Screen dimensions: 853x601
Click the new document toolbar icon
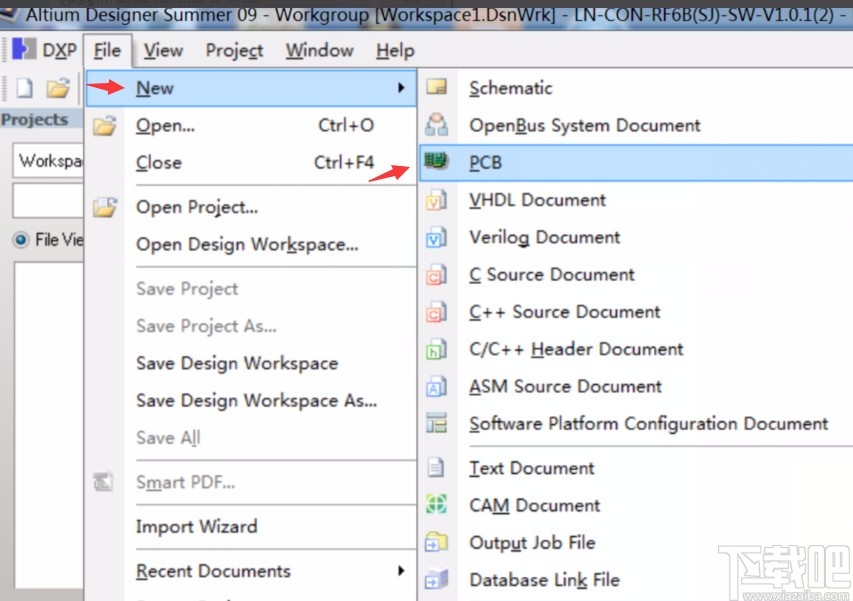(x=24, y=88)
